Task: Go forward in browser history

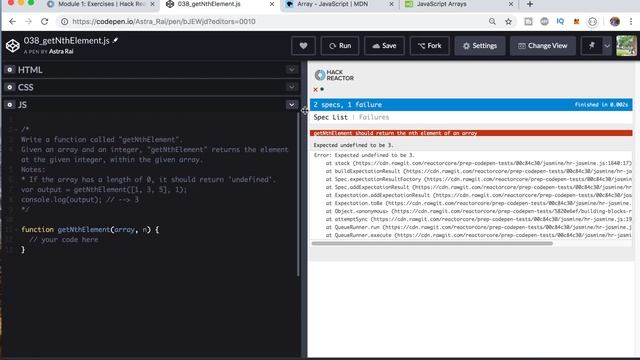Action: pos(28,21)
